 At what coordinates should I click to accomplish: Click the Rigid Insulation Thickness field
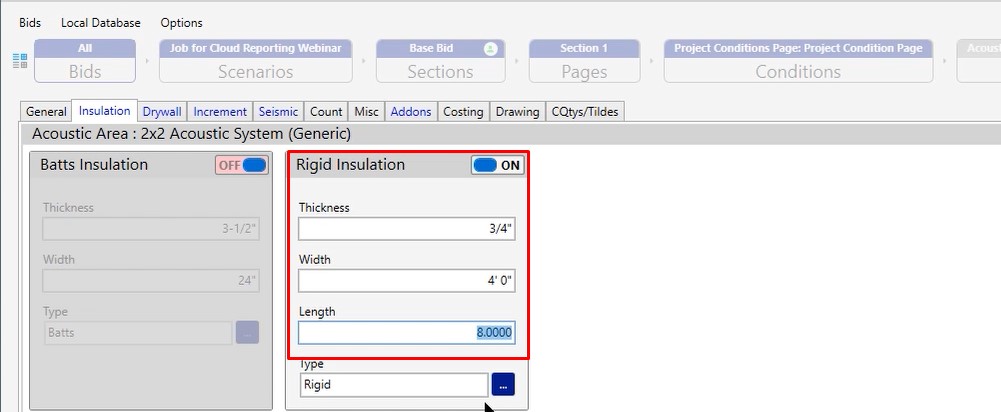coord(406,228)
